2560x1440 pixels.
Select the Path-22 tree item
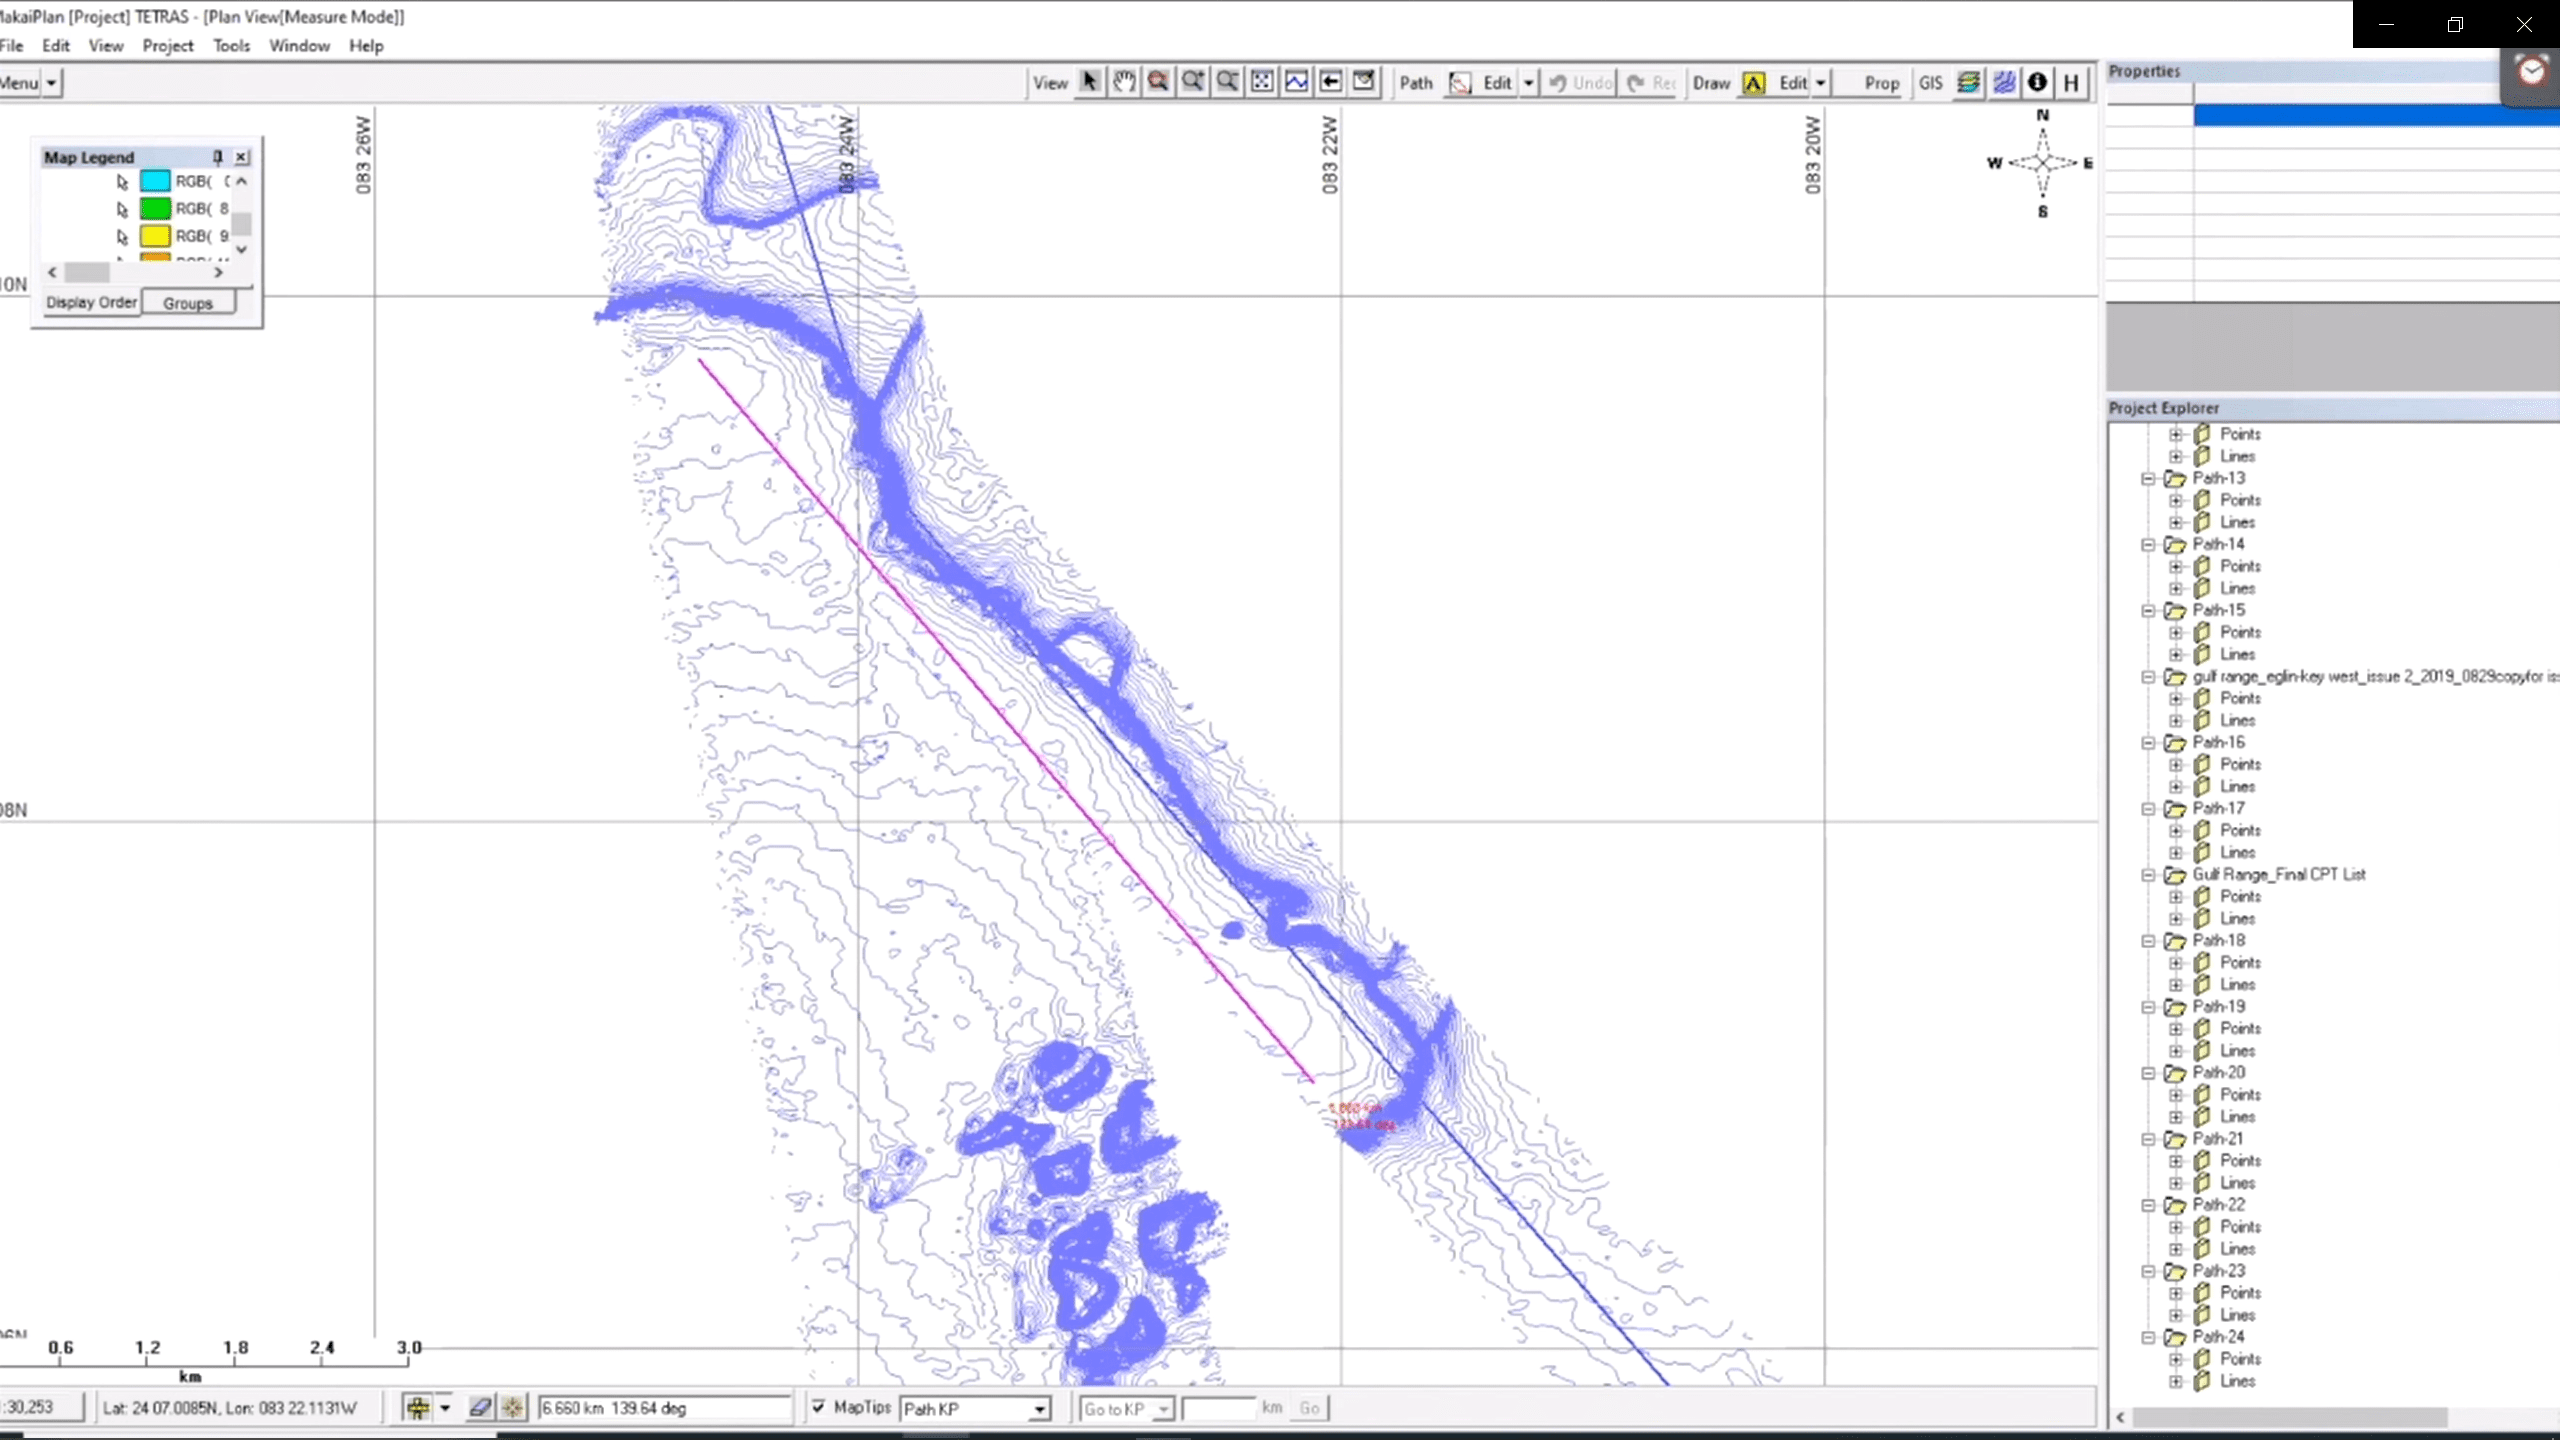pos(2218,1205)
